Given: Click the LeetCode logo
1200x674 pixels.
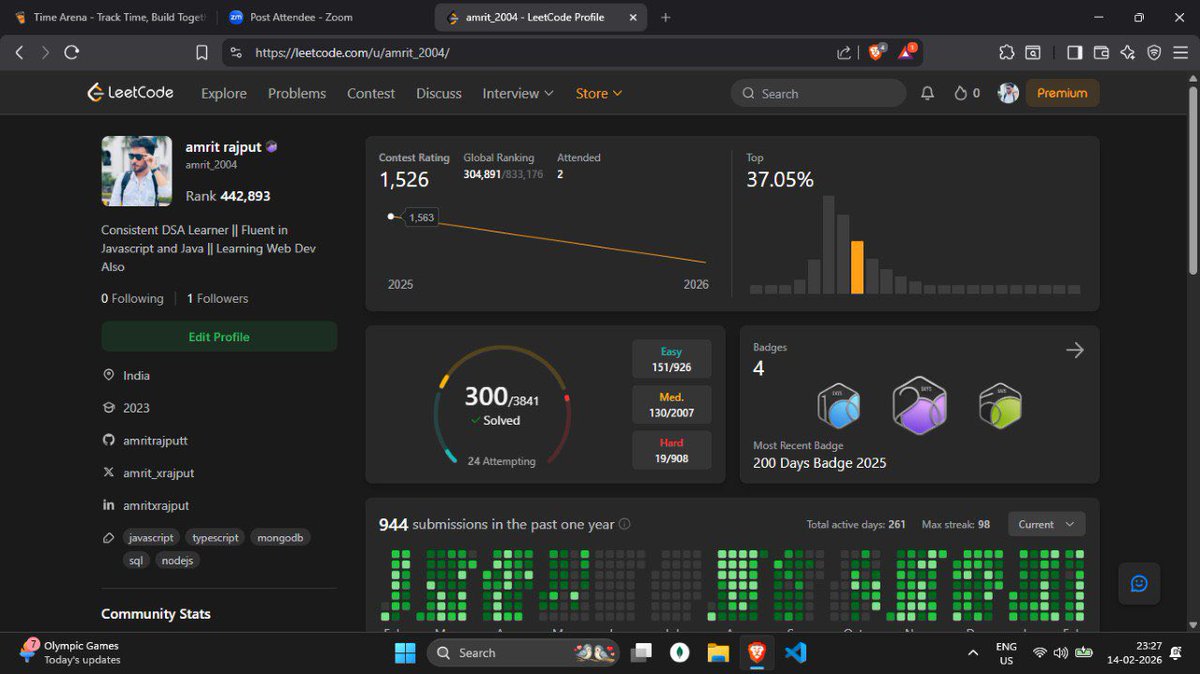Looking at the screenshot, I should tap(130, 93).
